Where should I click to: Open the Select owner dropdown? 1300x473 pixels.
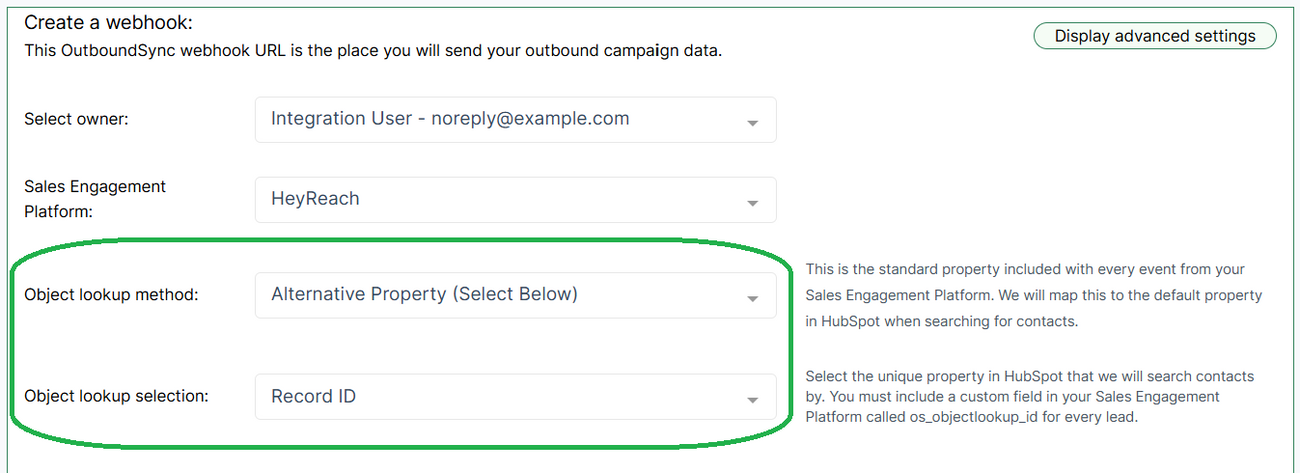click(x=515, y=119)
